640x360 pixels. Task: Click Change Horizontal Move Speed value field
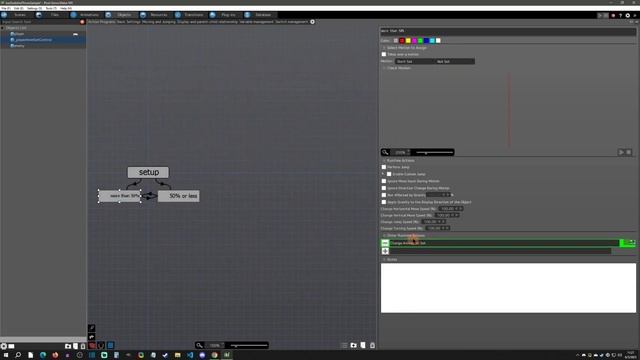[x=450, y=209]
